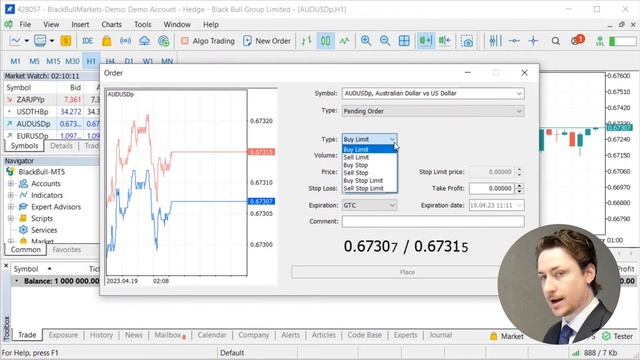Select the M30 timeframe
640x360 pixels.
tap(72, 61)
